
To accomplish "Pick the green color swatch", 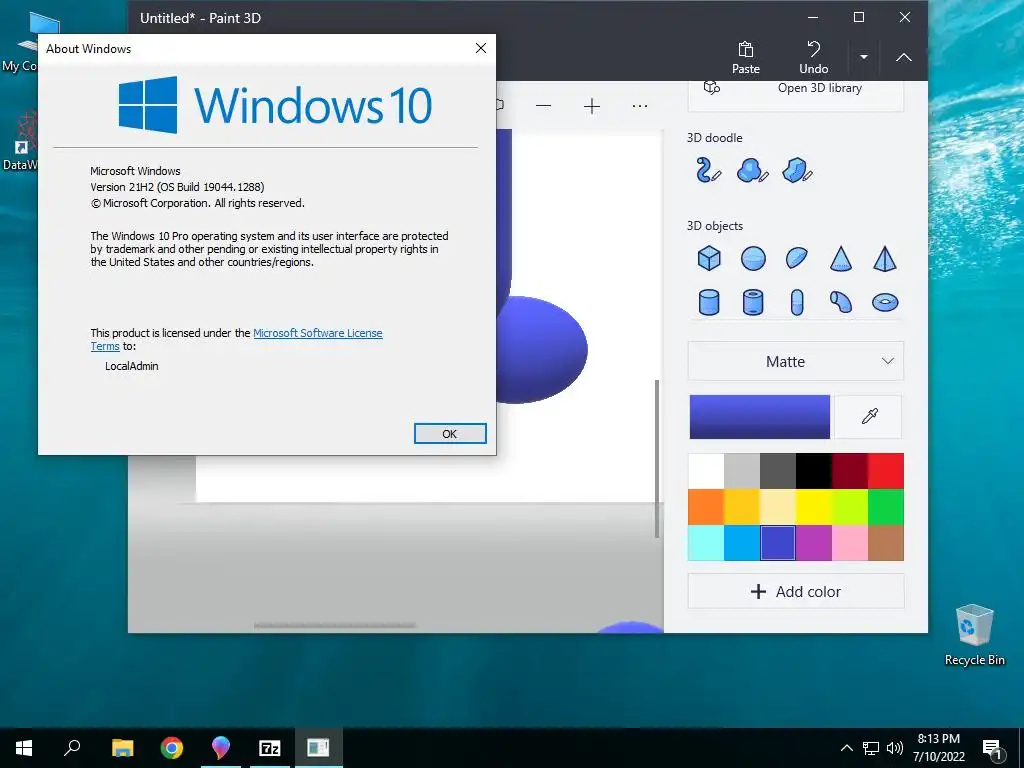I will point(886,507).
